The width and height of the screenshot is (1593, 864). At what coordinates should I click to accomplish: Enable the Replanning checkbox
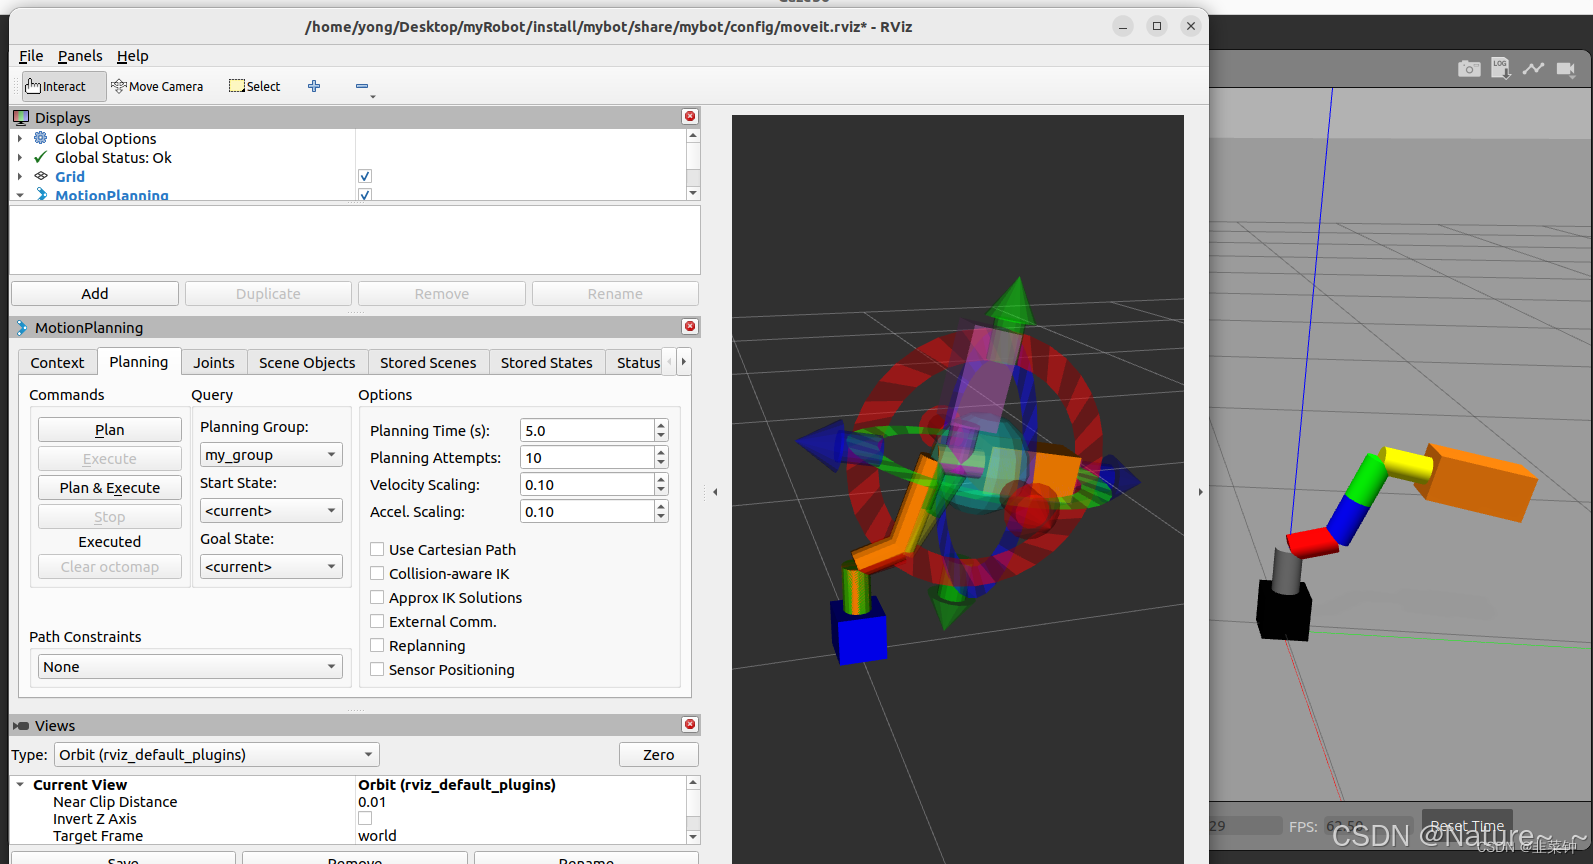[x=377, y=645]
